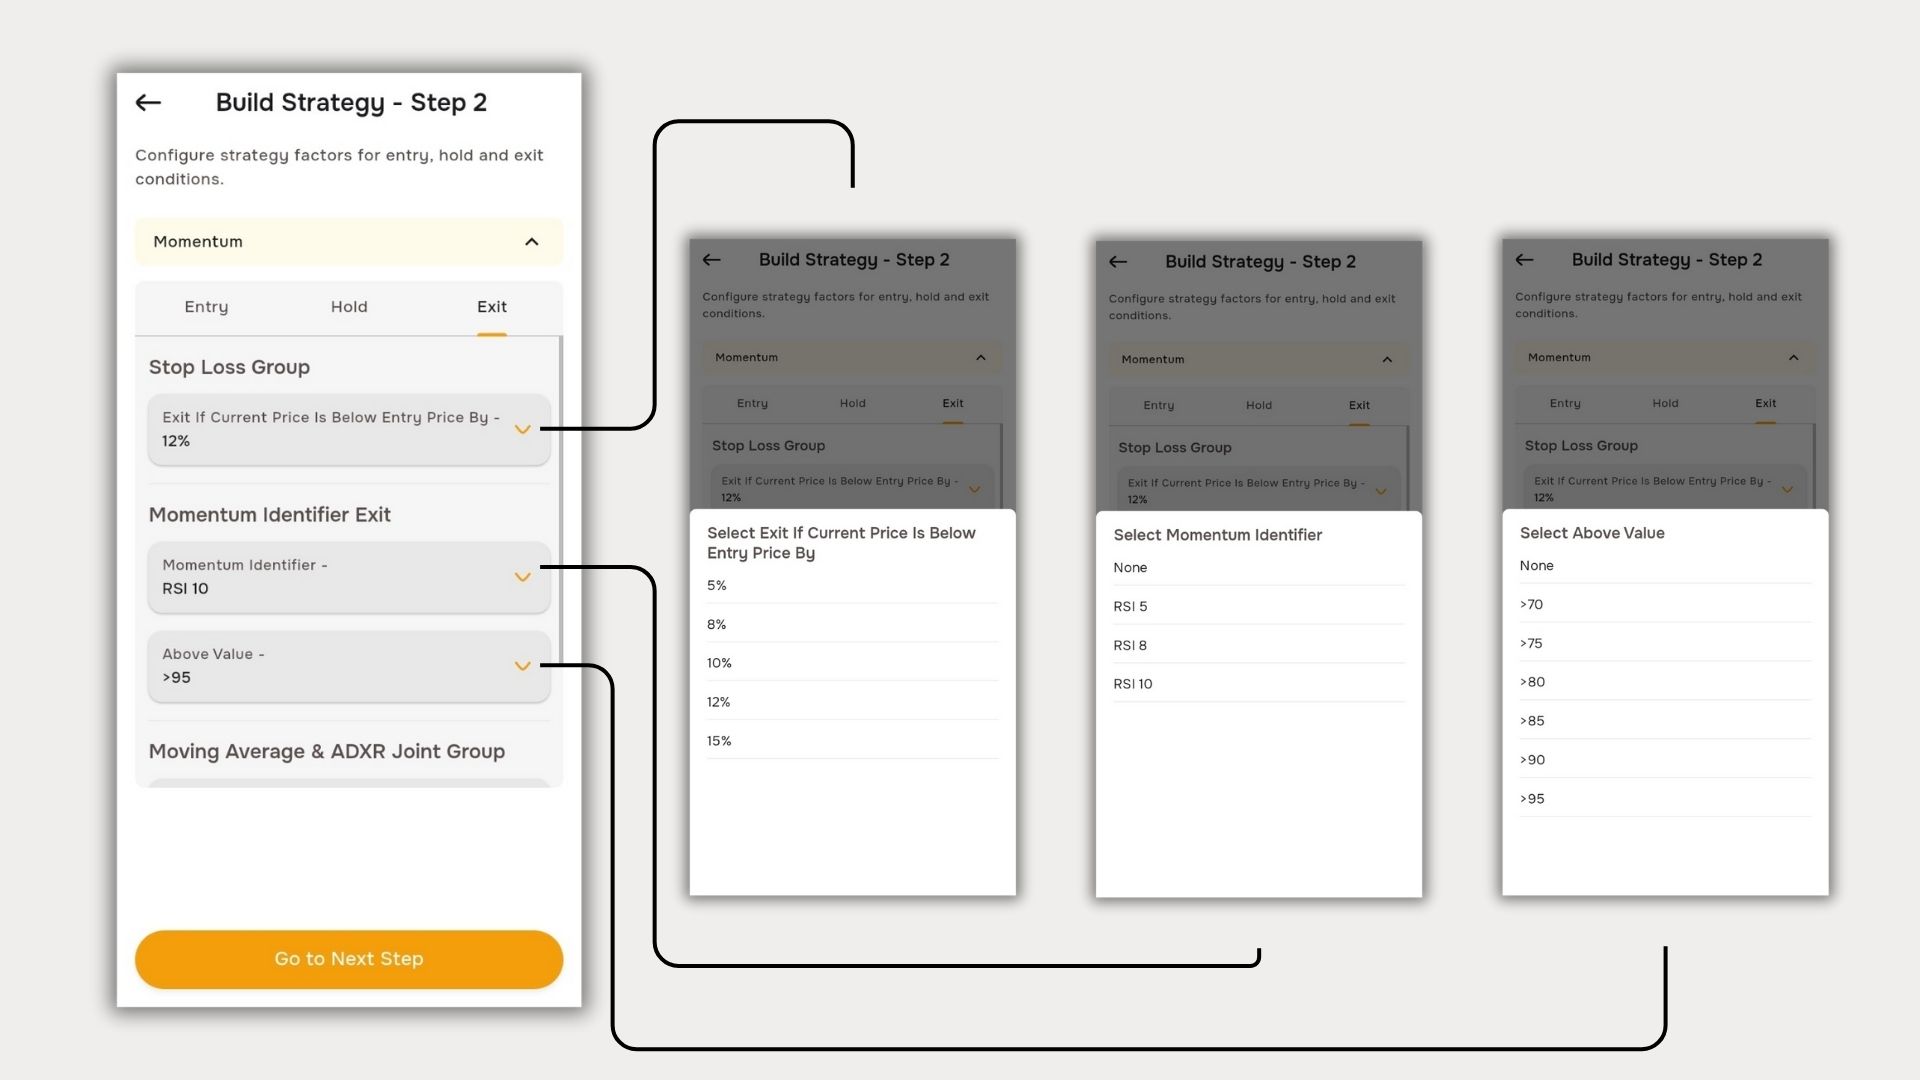Image resolution: width=1920 pixels, height=1080 pixels.
Task: Click back arrow above Momentum Identifier sheet
Action: (x=1118, y=262)
